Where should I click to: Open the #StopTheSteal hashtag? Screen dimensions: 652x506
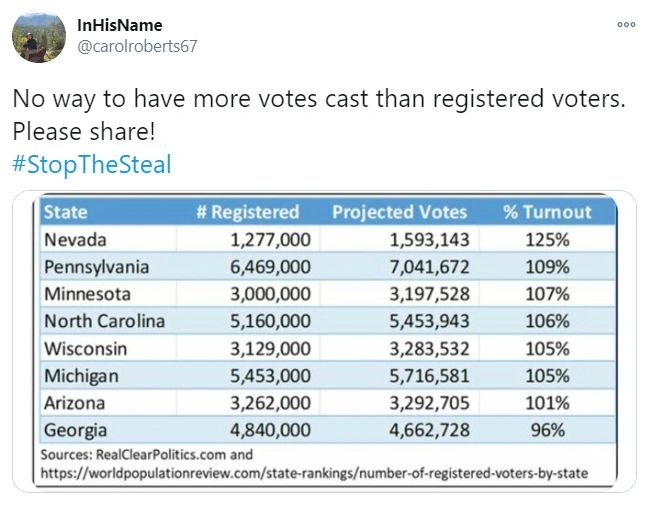coord(91,164)
